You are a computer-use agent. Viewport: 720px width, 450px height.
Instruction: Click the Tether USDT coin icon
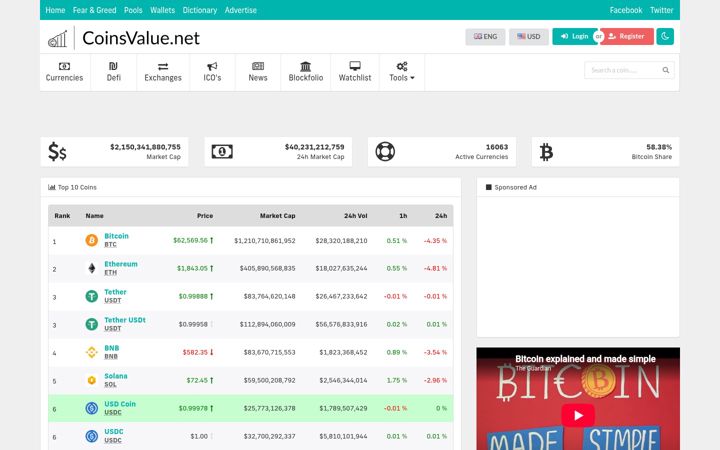tap(92, 296)
